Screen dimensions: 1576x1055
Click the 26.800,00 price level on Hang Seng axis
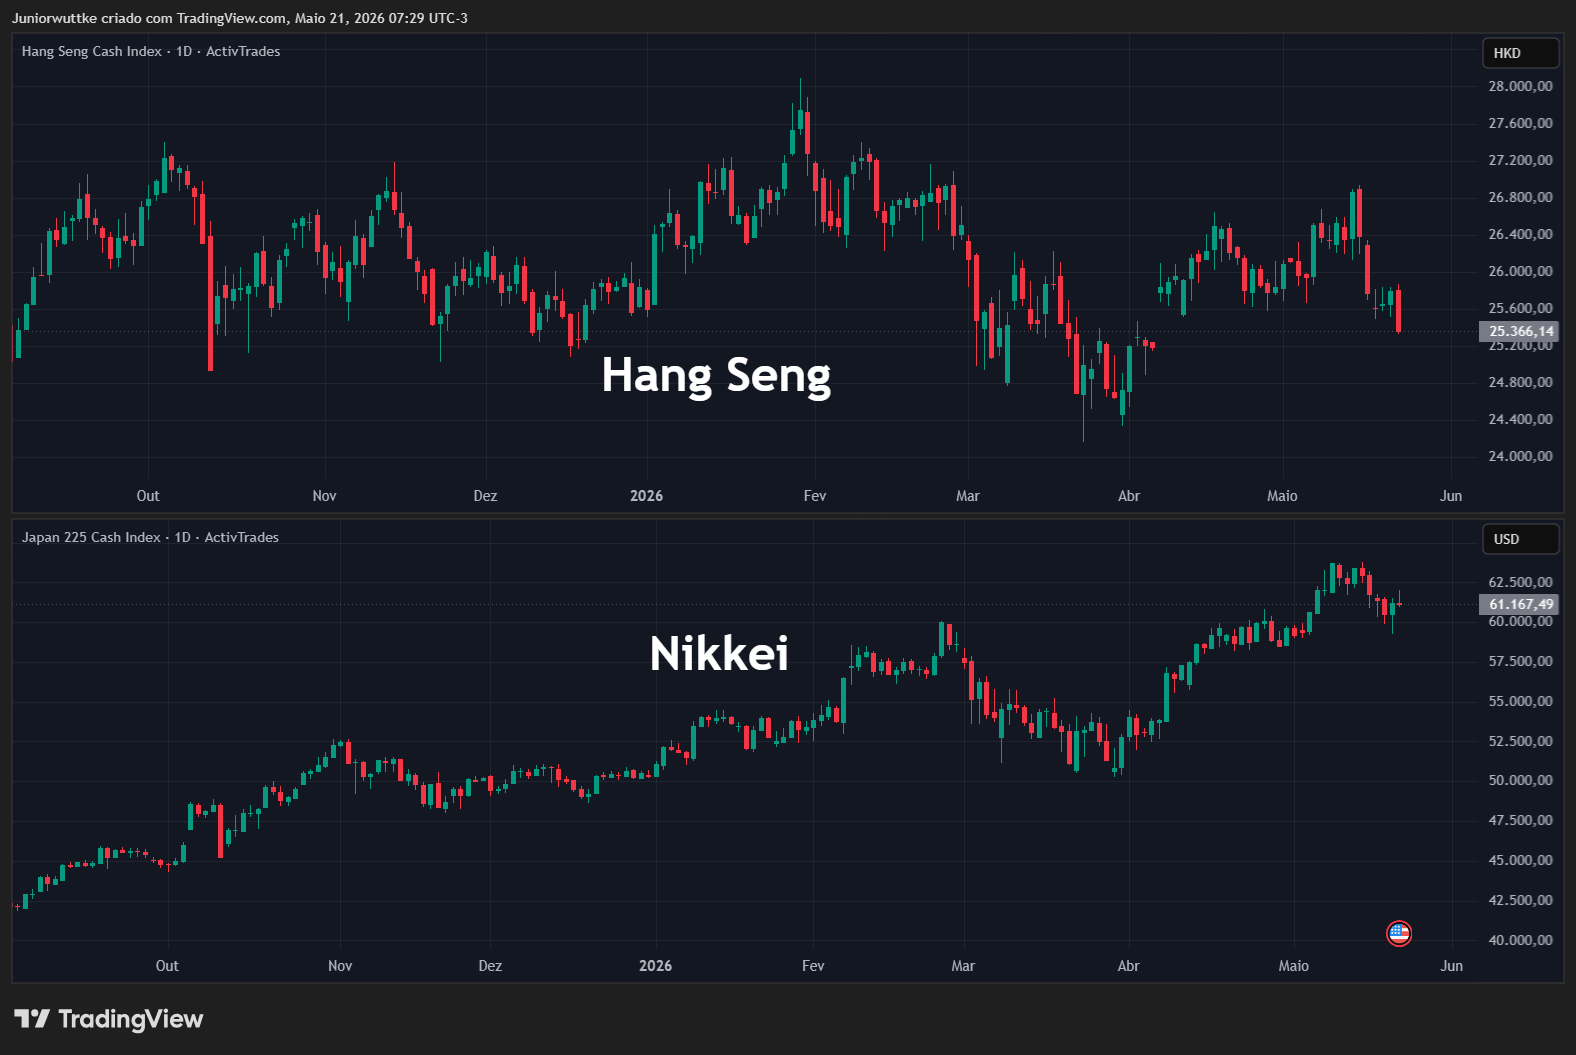point(1520,197)
